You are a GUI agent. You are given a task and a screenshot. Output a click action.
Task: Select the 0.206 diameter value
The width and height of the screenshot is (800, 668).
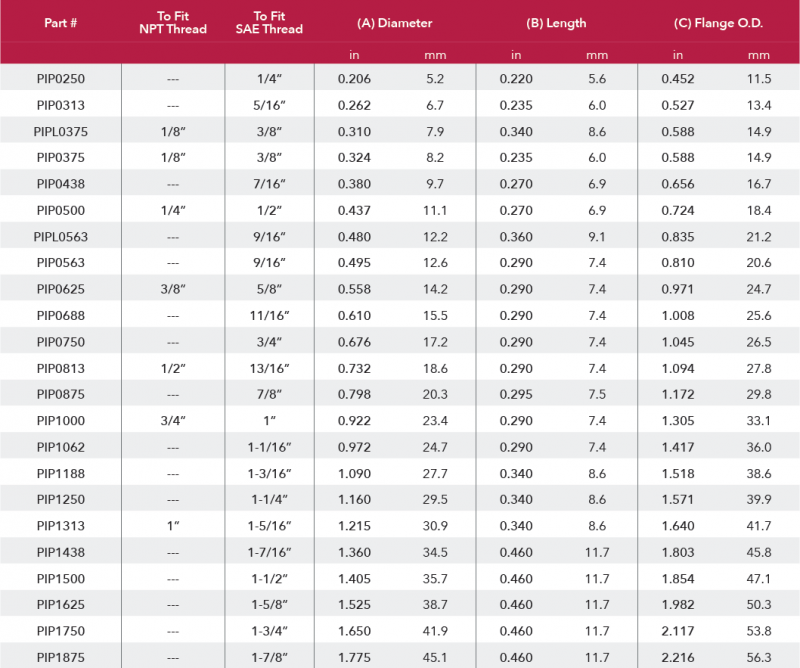354,78
